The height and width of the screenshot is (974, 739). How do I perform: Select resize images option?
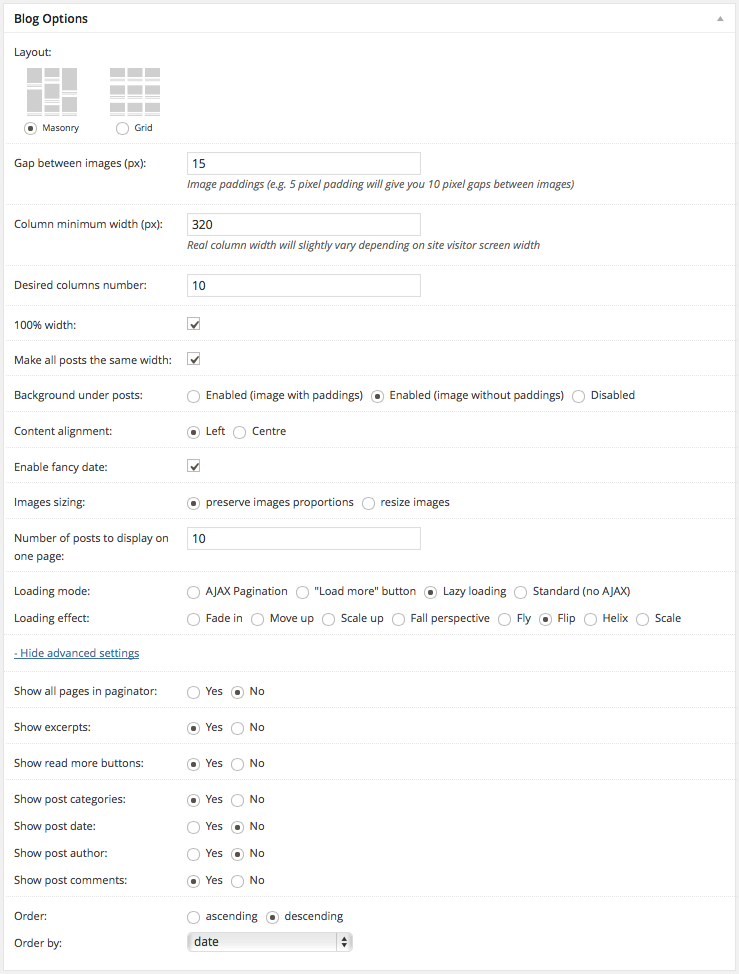point(369,503)
